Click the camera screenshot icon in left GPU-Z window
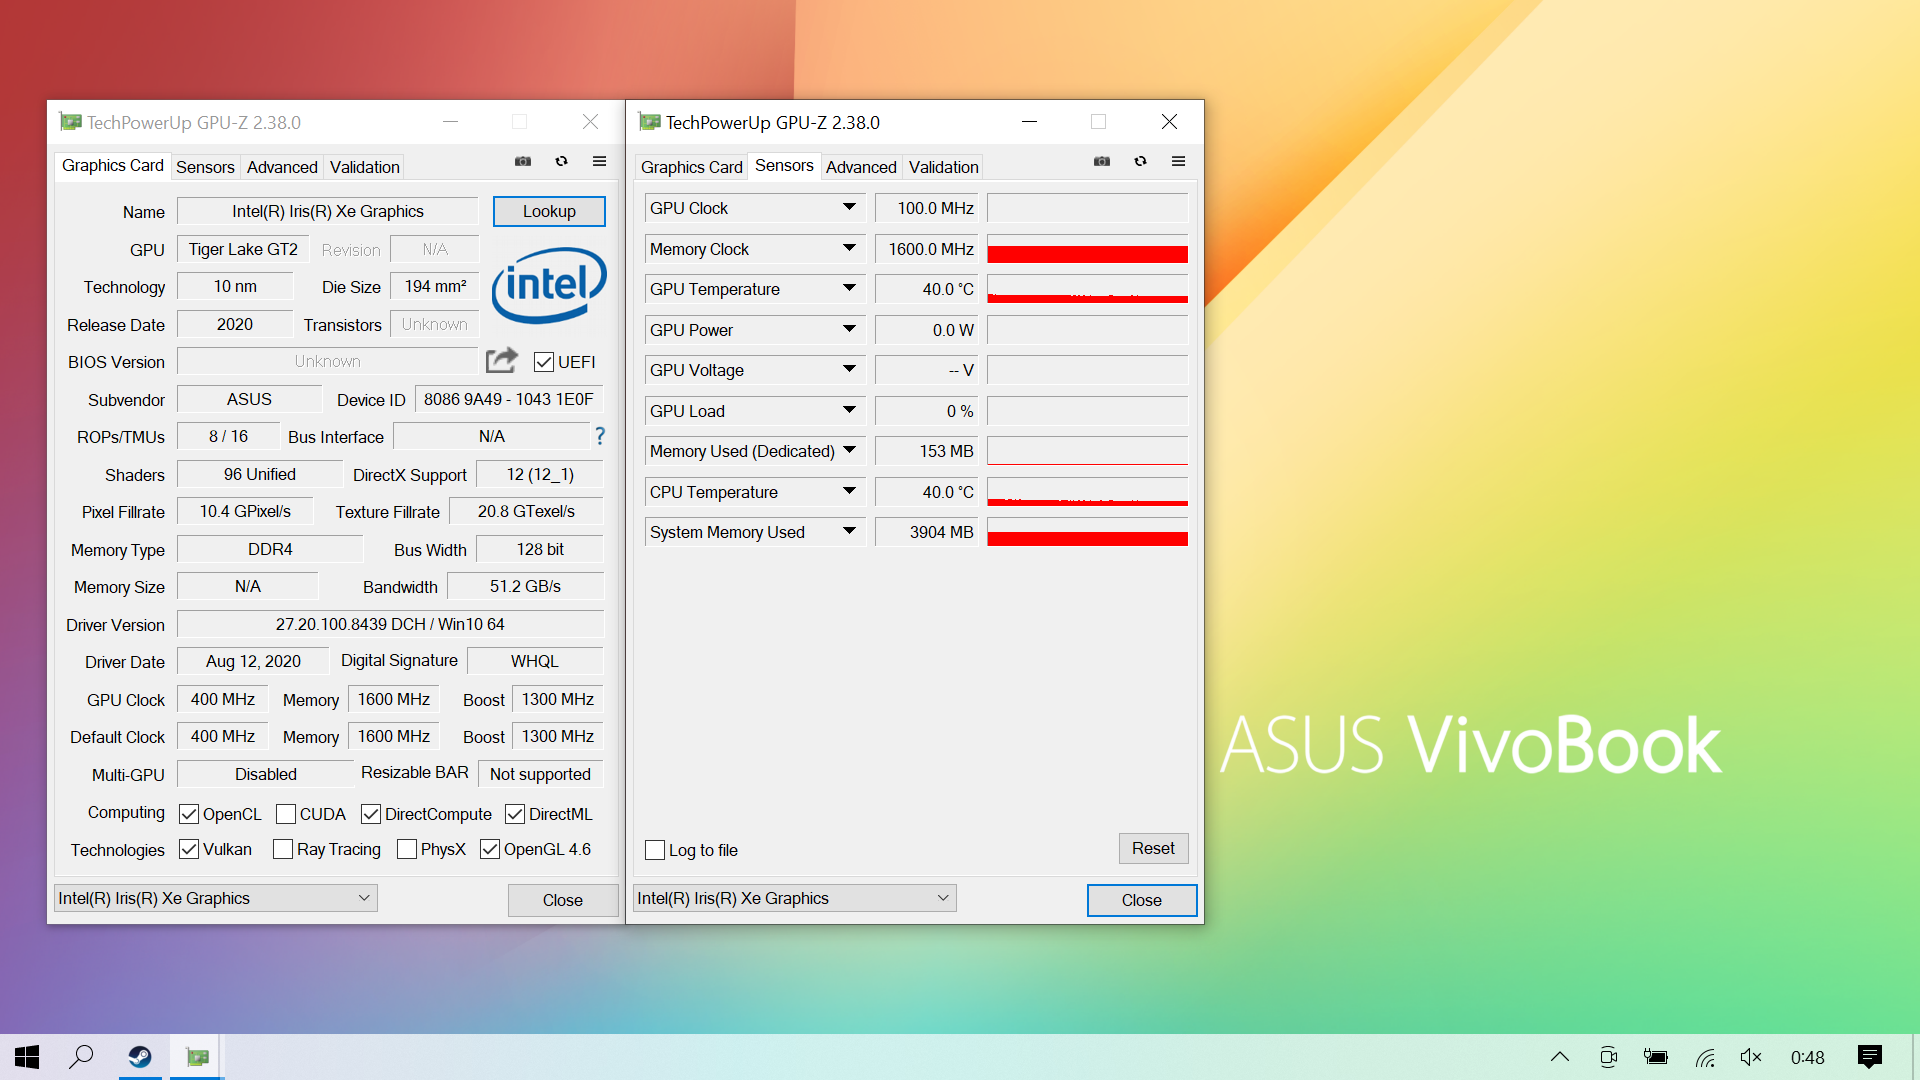The height and width of the screenshot is (1080, 1920). [523, 161]
